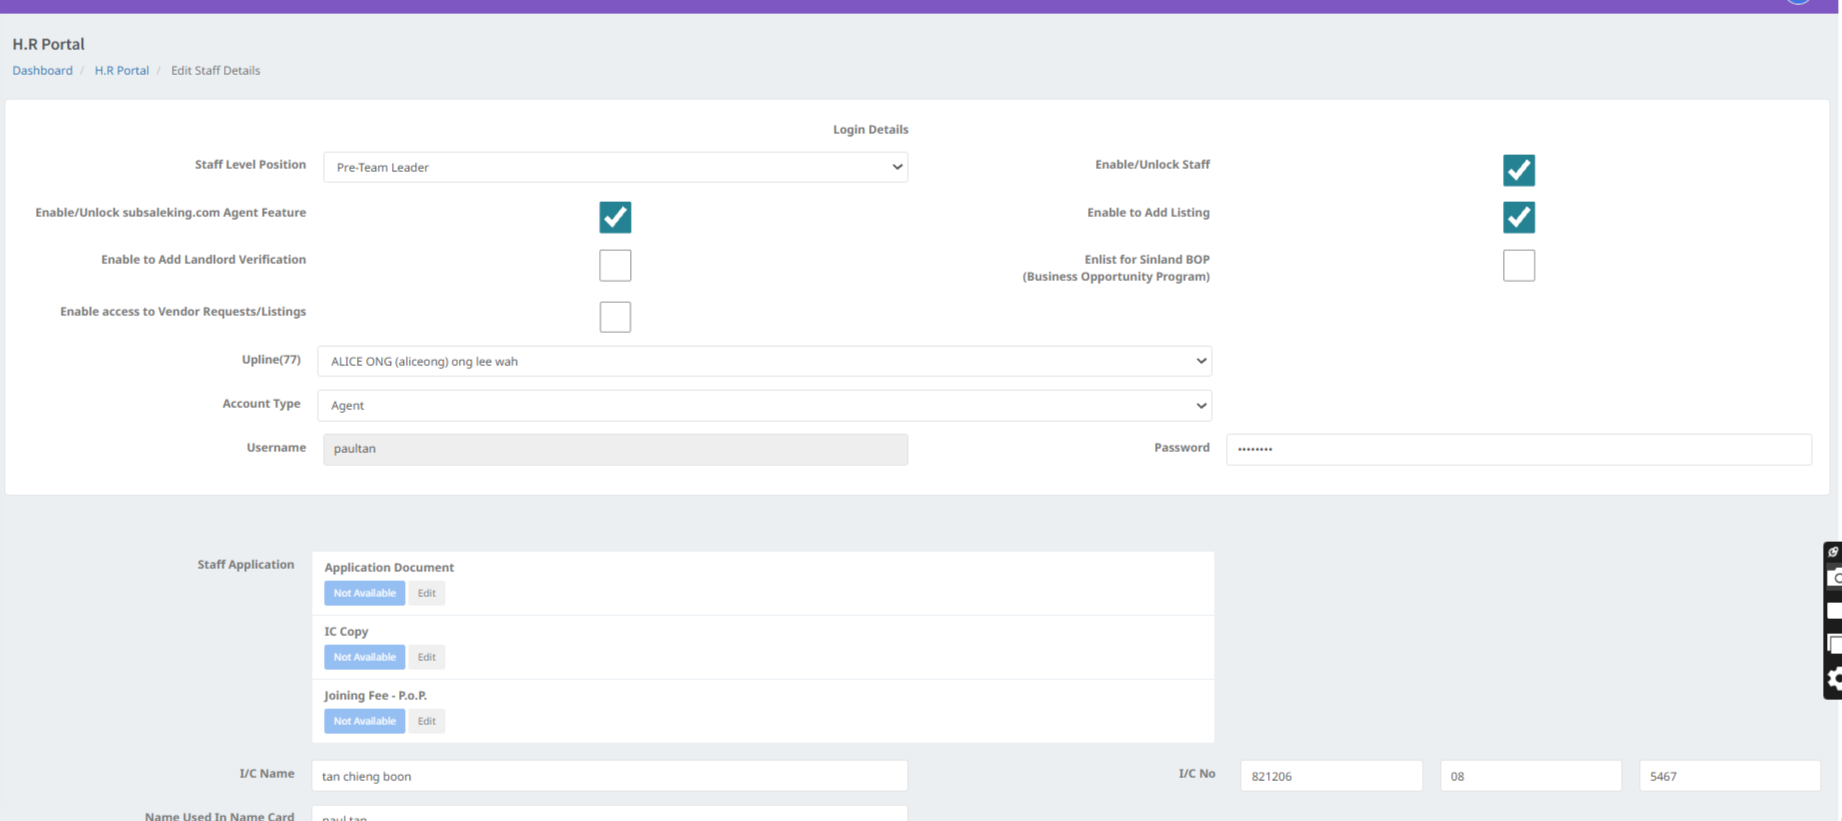Screen dimensions: 1842x821
Task: Enable access to Vendor Requests/Listings
Action: 615,317
